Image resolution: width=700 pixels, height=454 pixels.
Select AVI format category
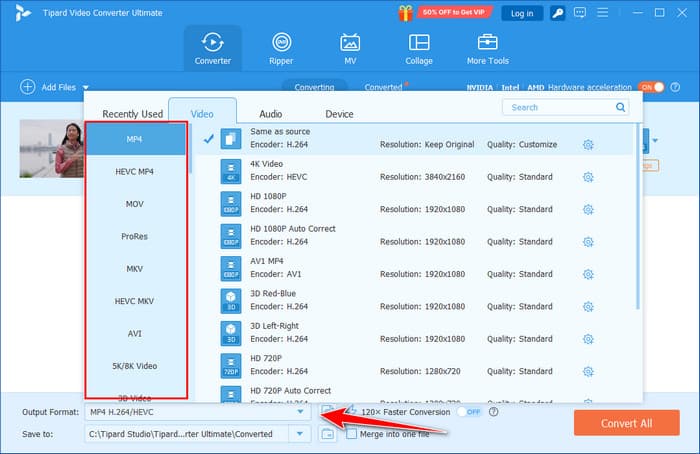click(x=134, y=333)
